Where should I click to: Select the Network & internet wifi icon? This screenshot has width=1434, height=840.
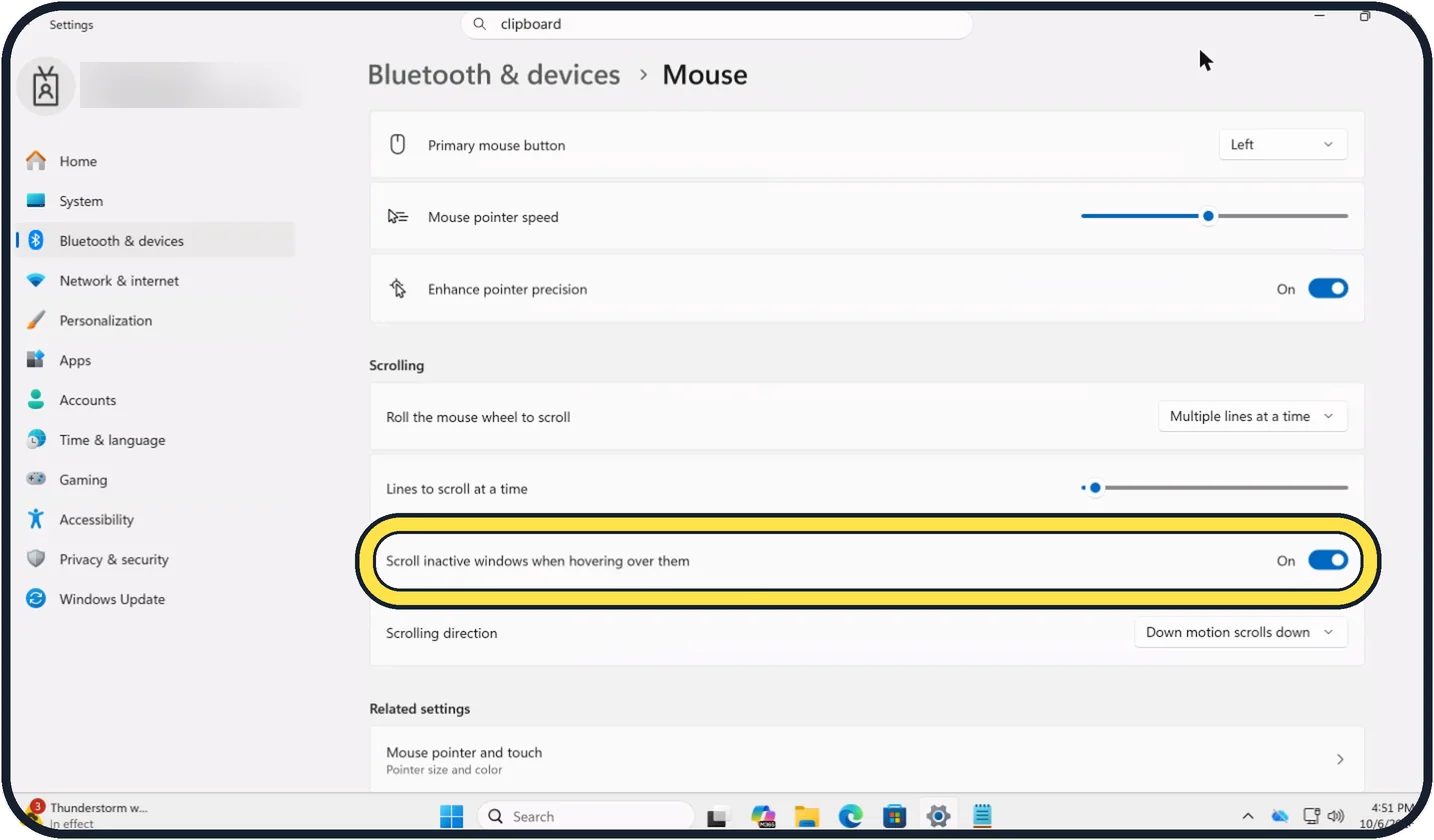coord(36,281)
